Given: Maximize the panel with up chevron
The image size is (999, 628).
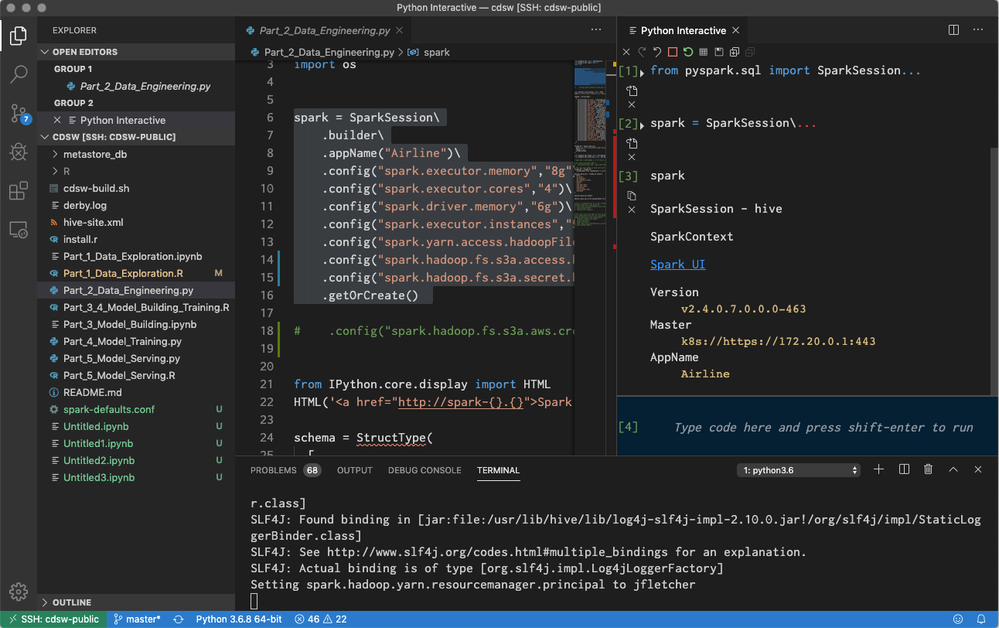Looking at the screenshot, I should click(953, 469).
